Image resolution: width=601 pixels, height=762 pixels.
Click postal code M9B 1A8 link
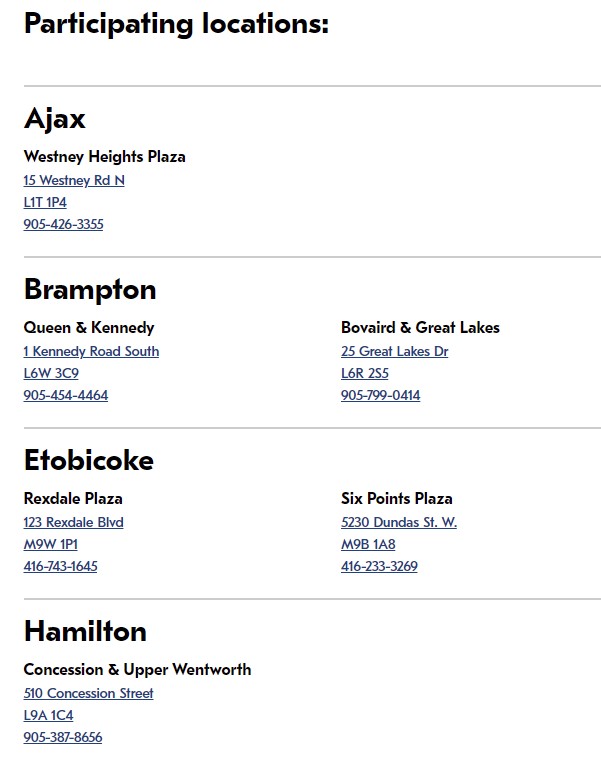click(368, 544)
